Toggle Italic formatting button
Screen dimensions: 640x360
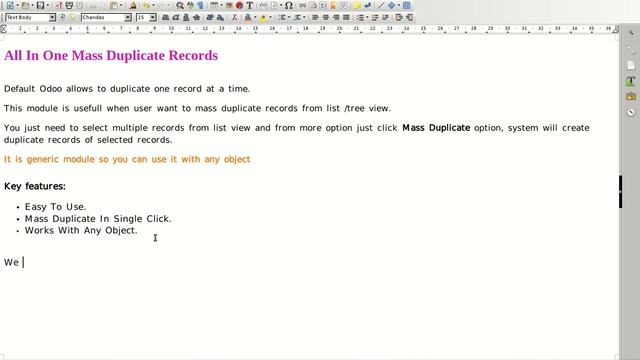[176, 18]
